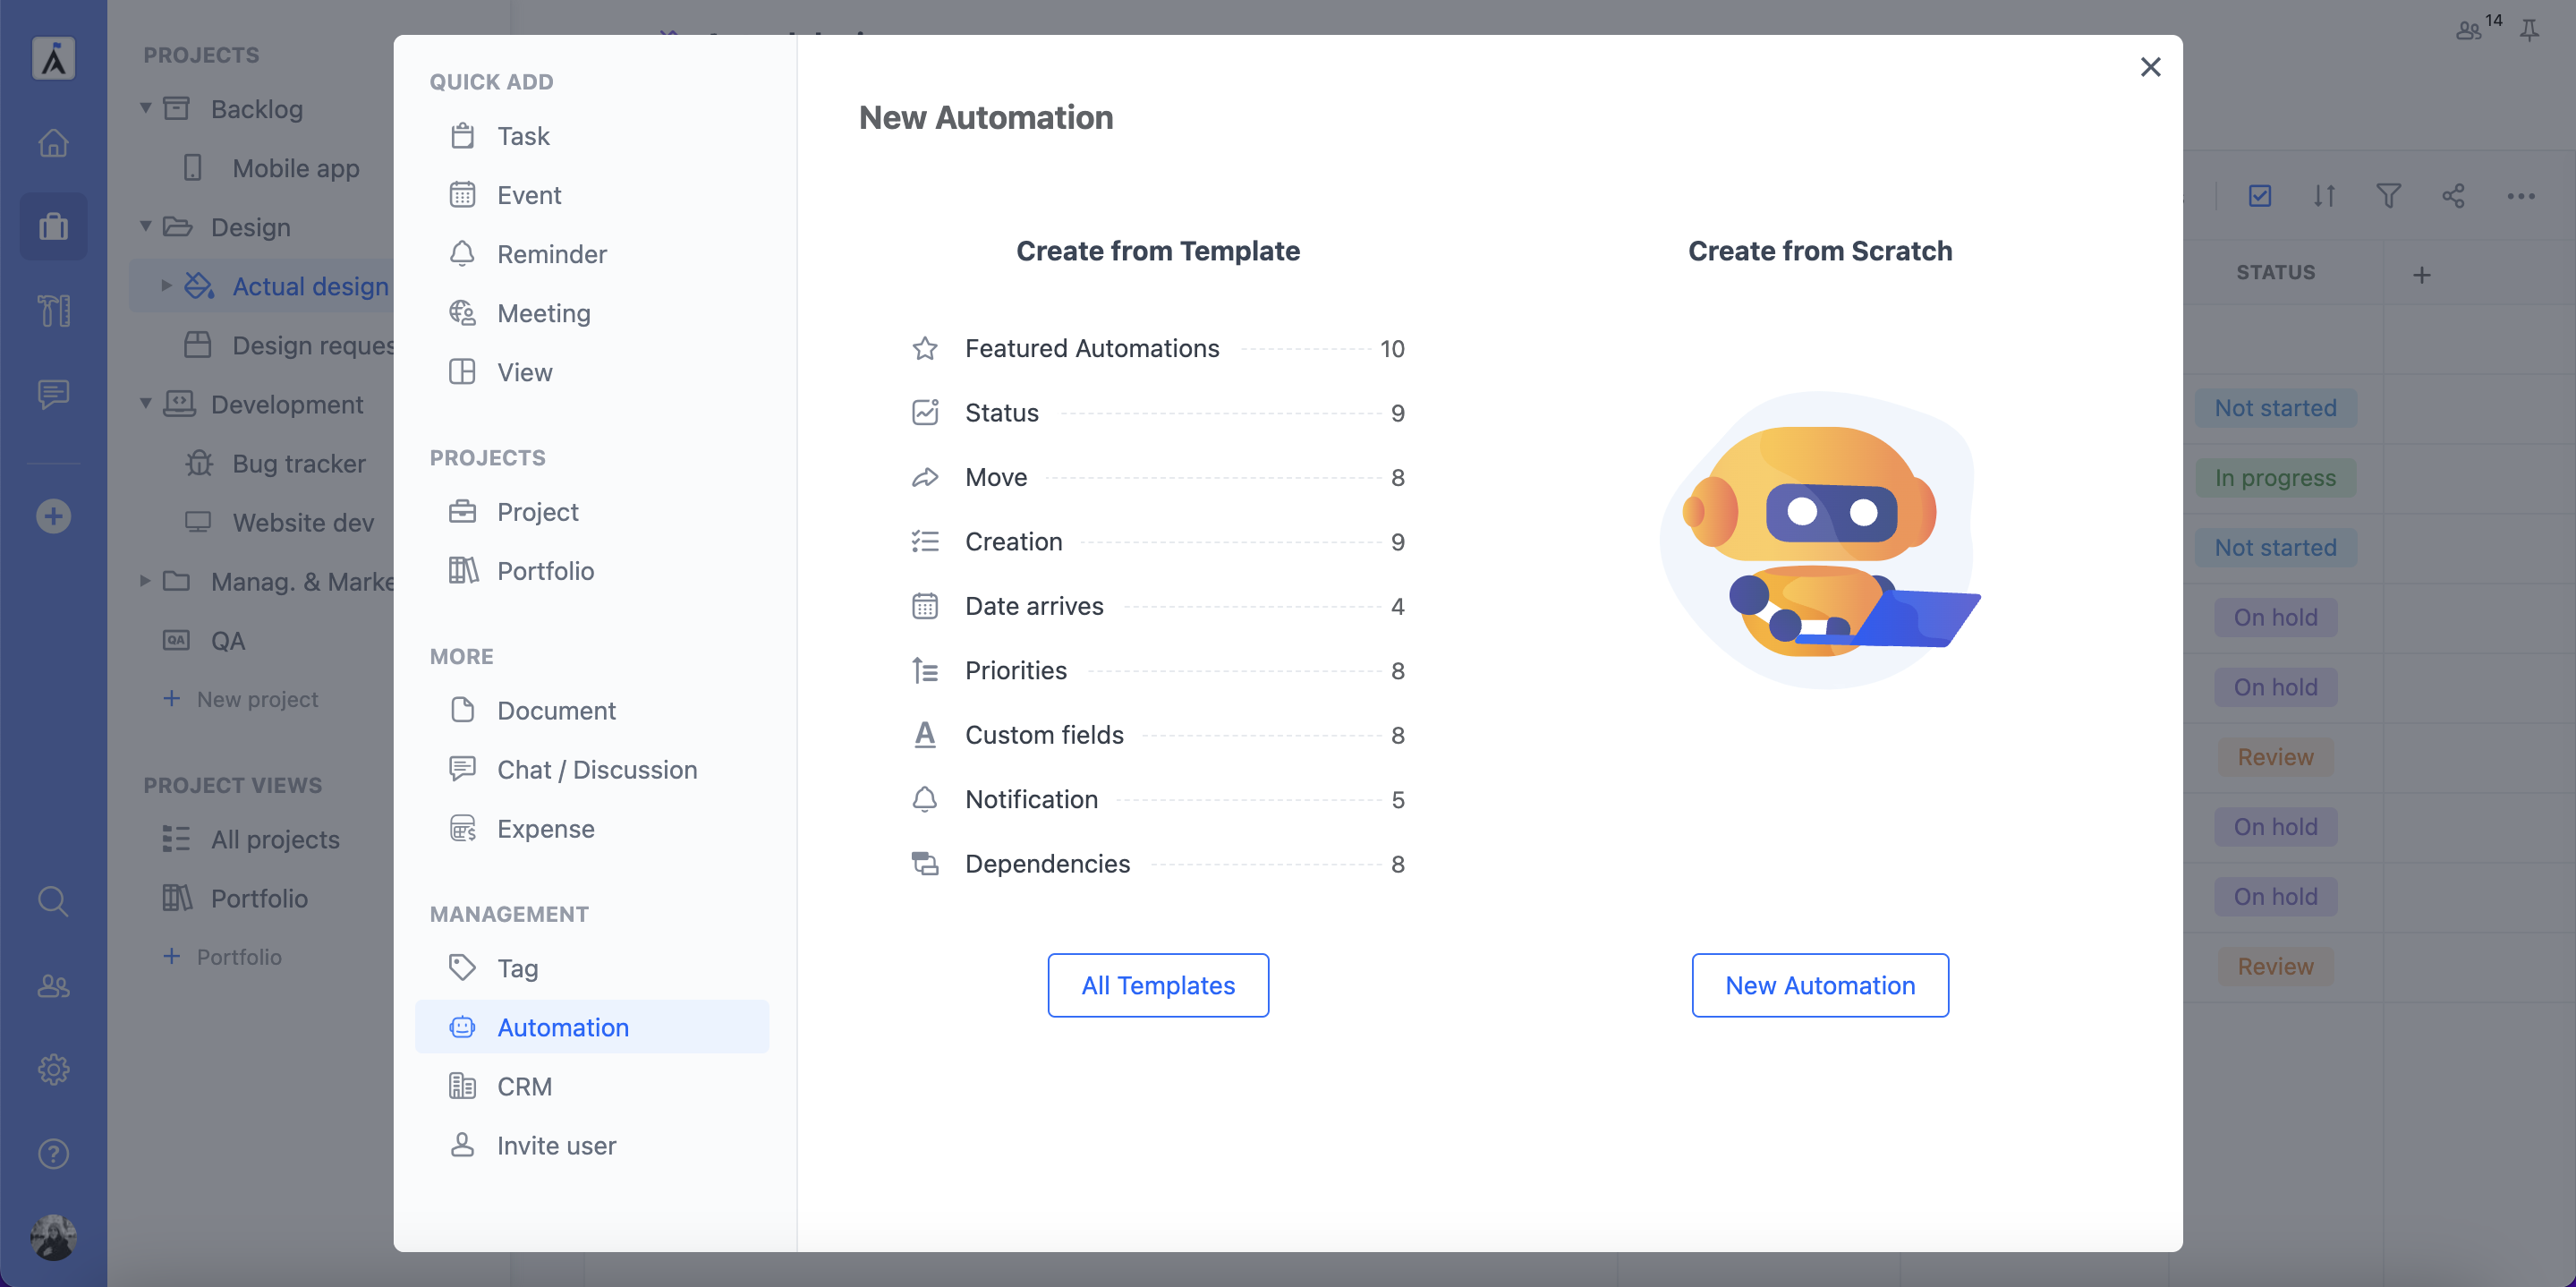2576x1287 pixels.
Task: Select Portfolio in the dialog menu
Action: click(x=592, y=571)
